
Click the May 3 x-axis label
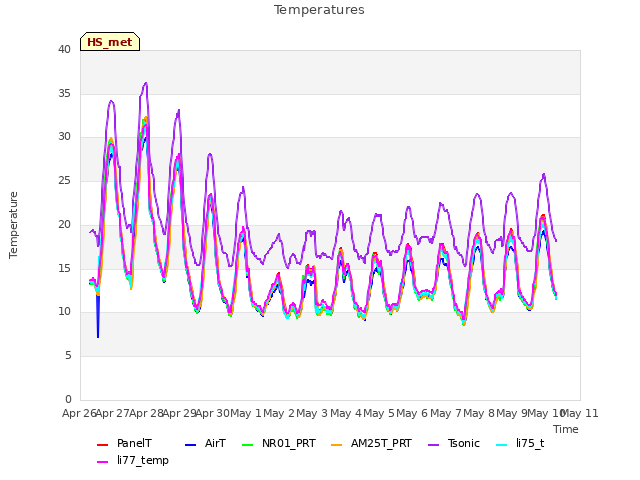(312, 413)
